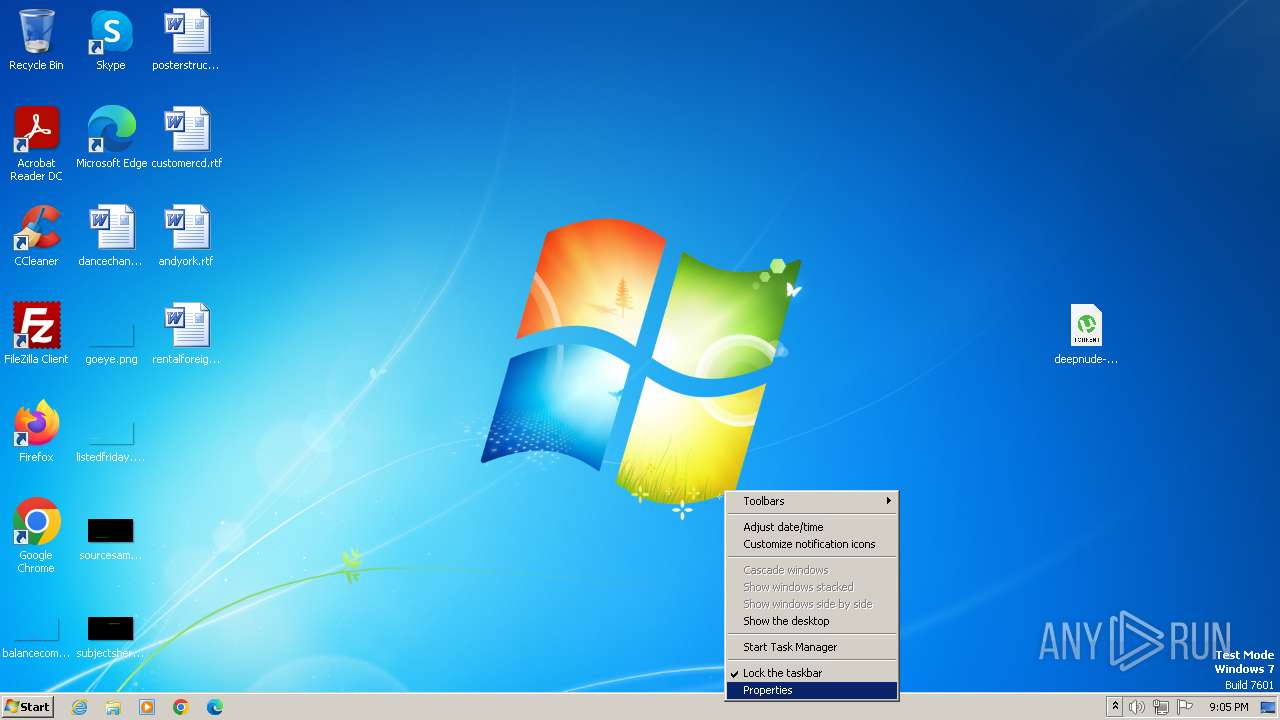
Task: Select the Skype desktop shortcut
Action: pos(111,40)
